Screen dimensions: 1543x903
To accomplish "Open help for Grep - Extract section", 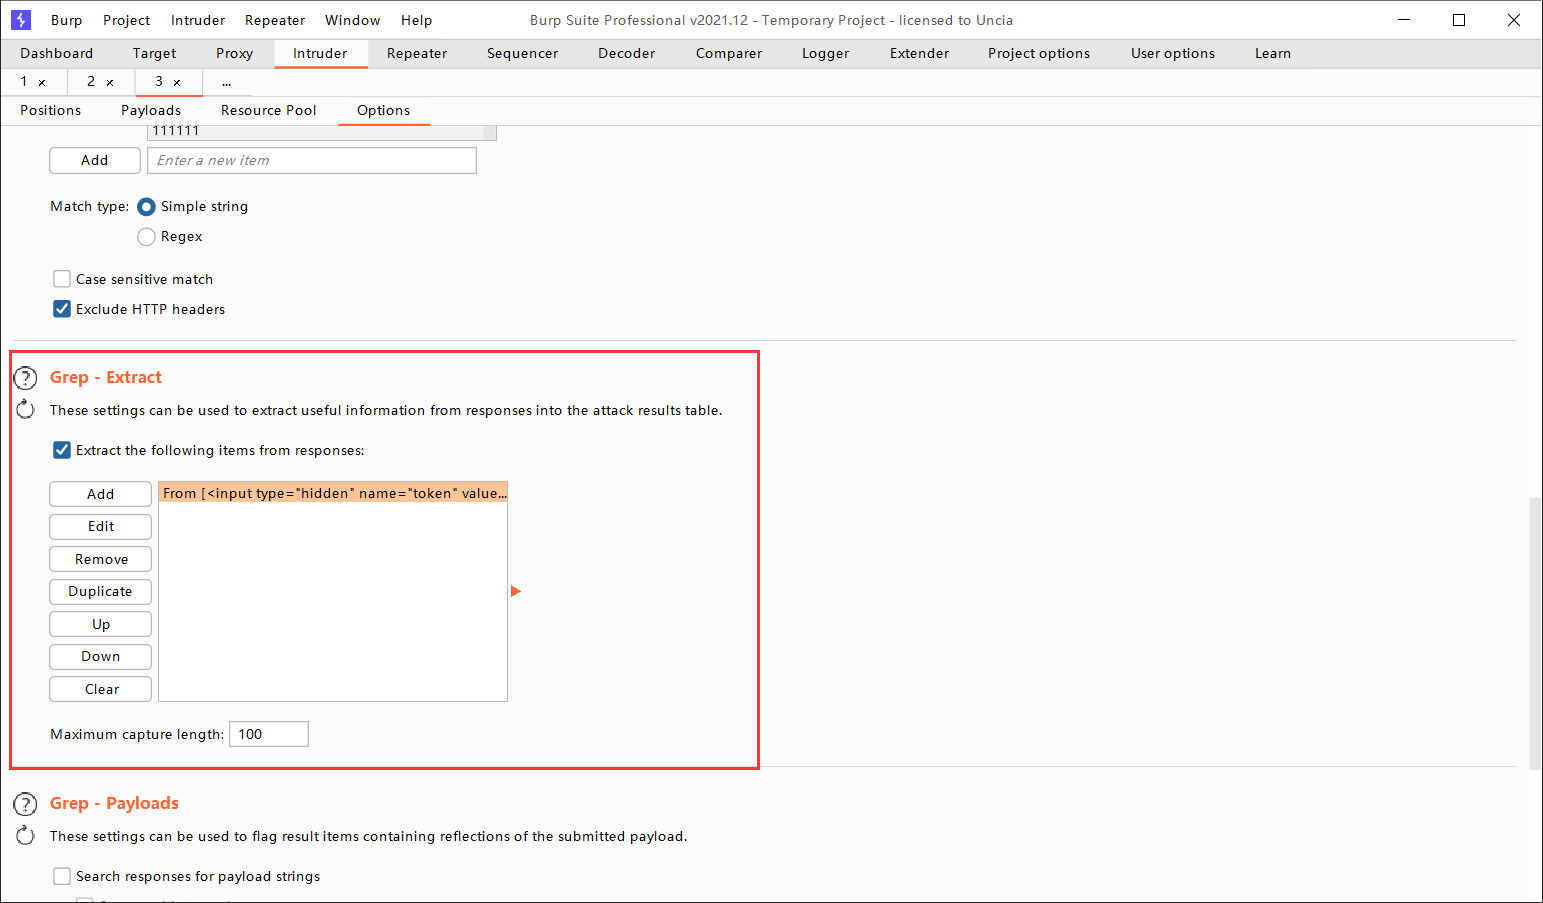I will [x=25, y=378].
